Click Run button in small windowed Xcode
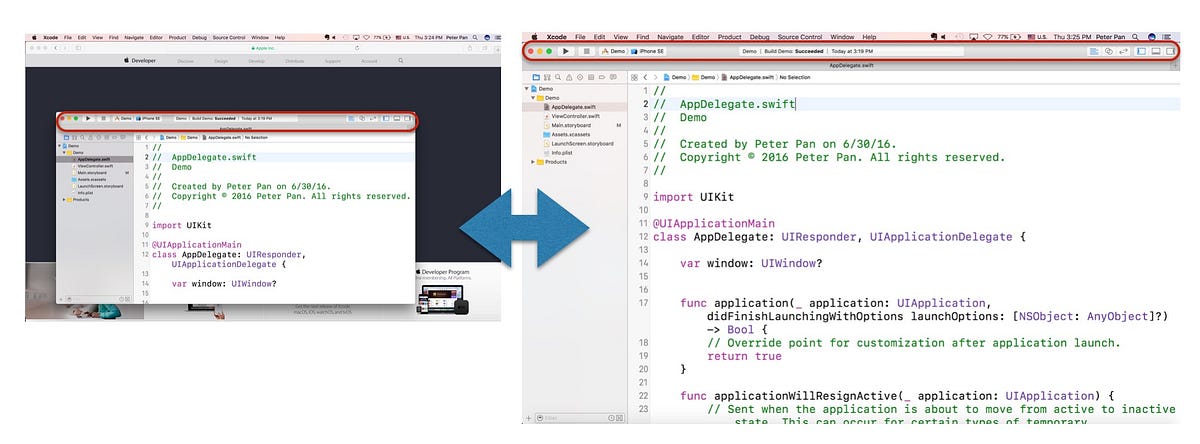Viewport: 1200px width, 444px height. [x=88, y=118]
